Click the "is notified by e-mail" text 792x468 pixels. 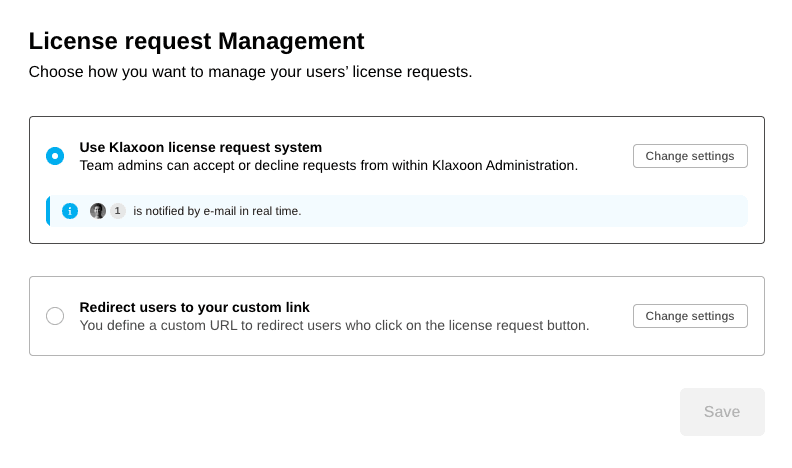coord(217,211)
